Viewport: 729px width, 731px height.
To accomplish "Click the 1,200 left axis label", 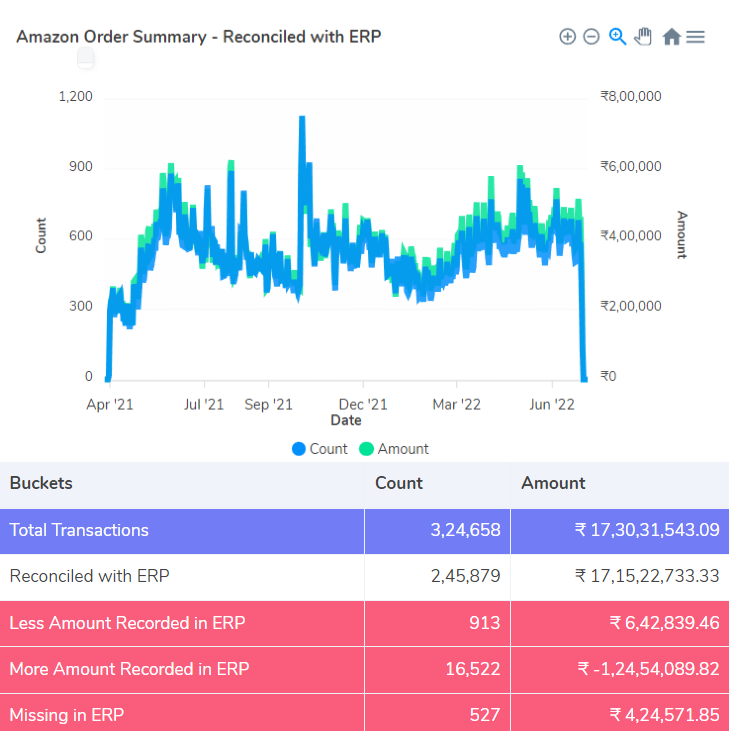I will point(76,97).
